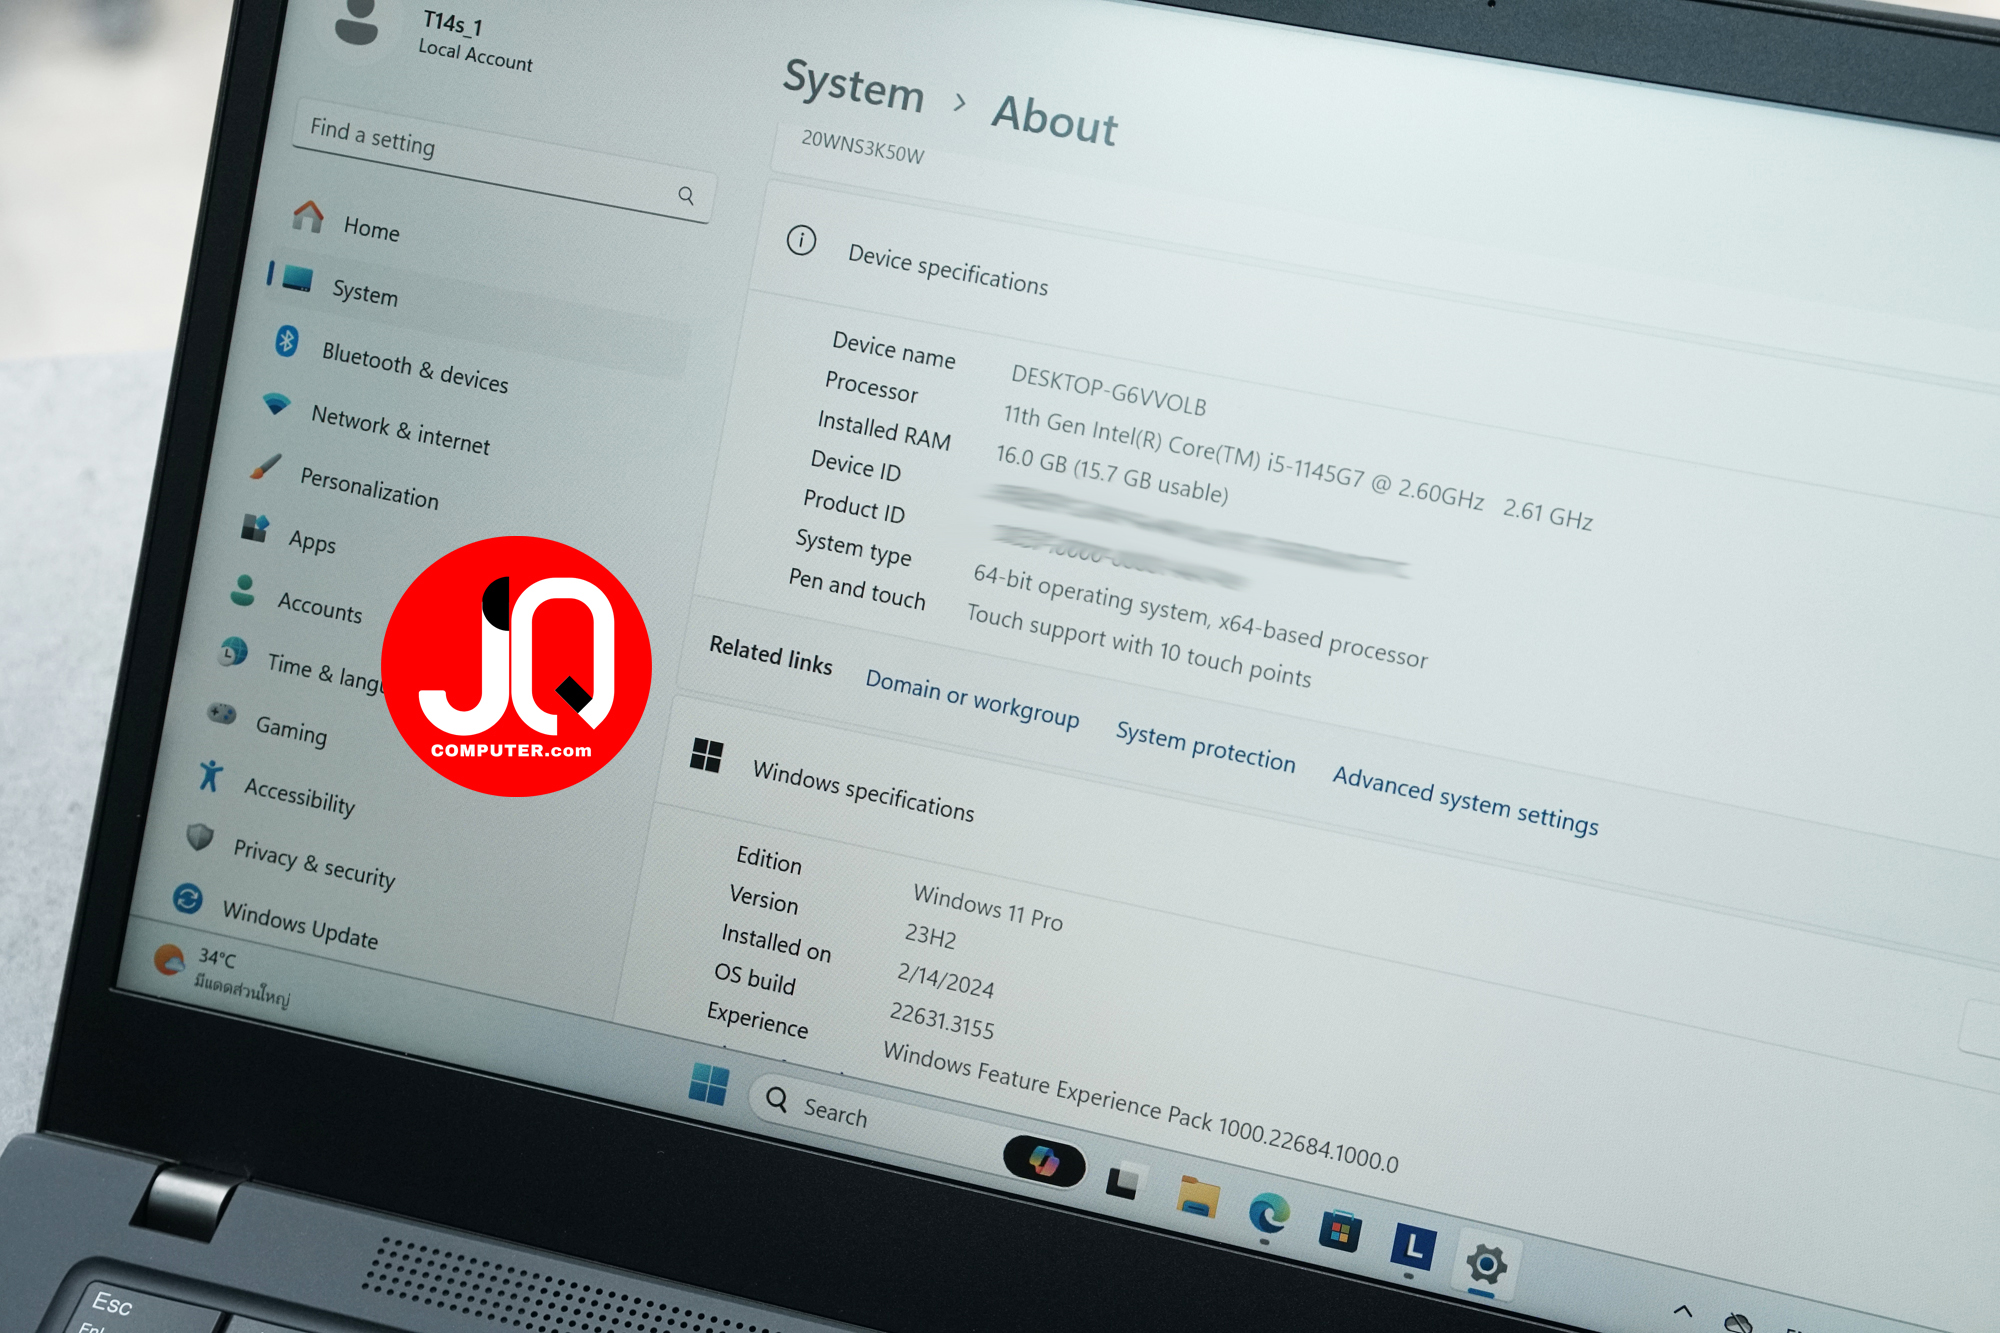Screen dimensions: 2000x1333
Task: Click the Bluetooth icon in sidebar
Action: pyautogui.click(x=286, y=341)
